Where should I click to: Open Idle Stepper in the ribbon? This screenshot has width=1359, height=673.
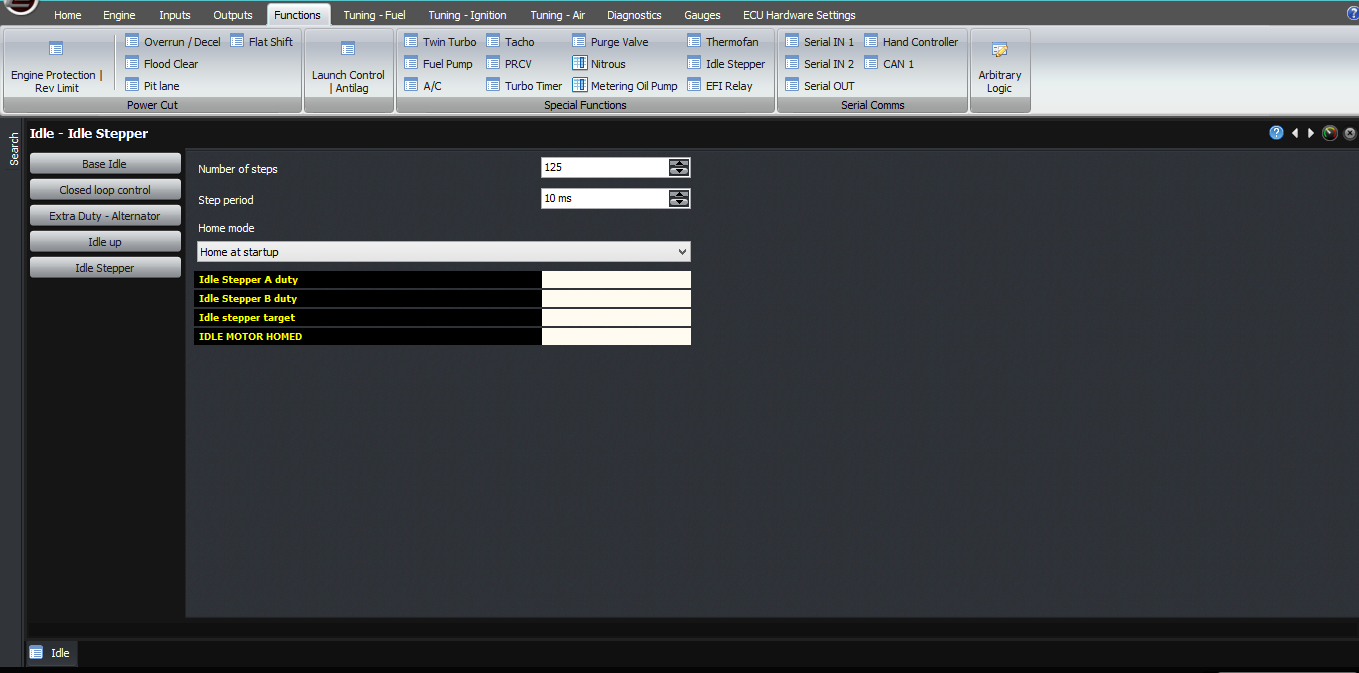(x=726, y=64)
